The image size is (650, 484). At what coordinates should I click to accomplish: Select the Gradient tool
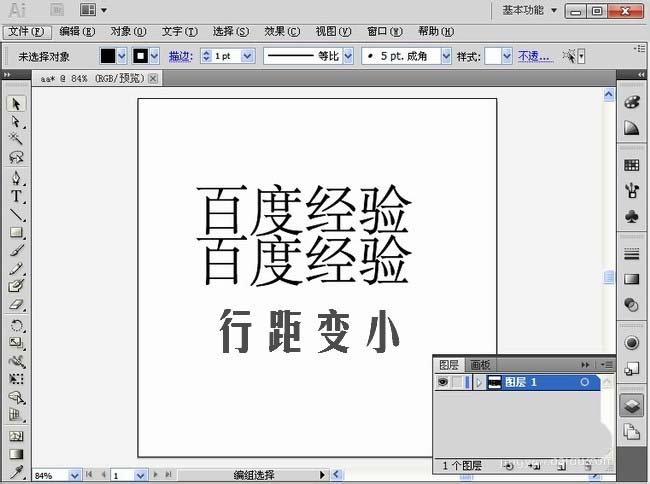click(16, 454)
